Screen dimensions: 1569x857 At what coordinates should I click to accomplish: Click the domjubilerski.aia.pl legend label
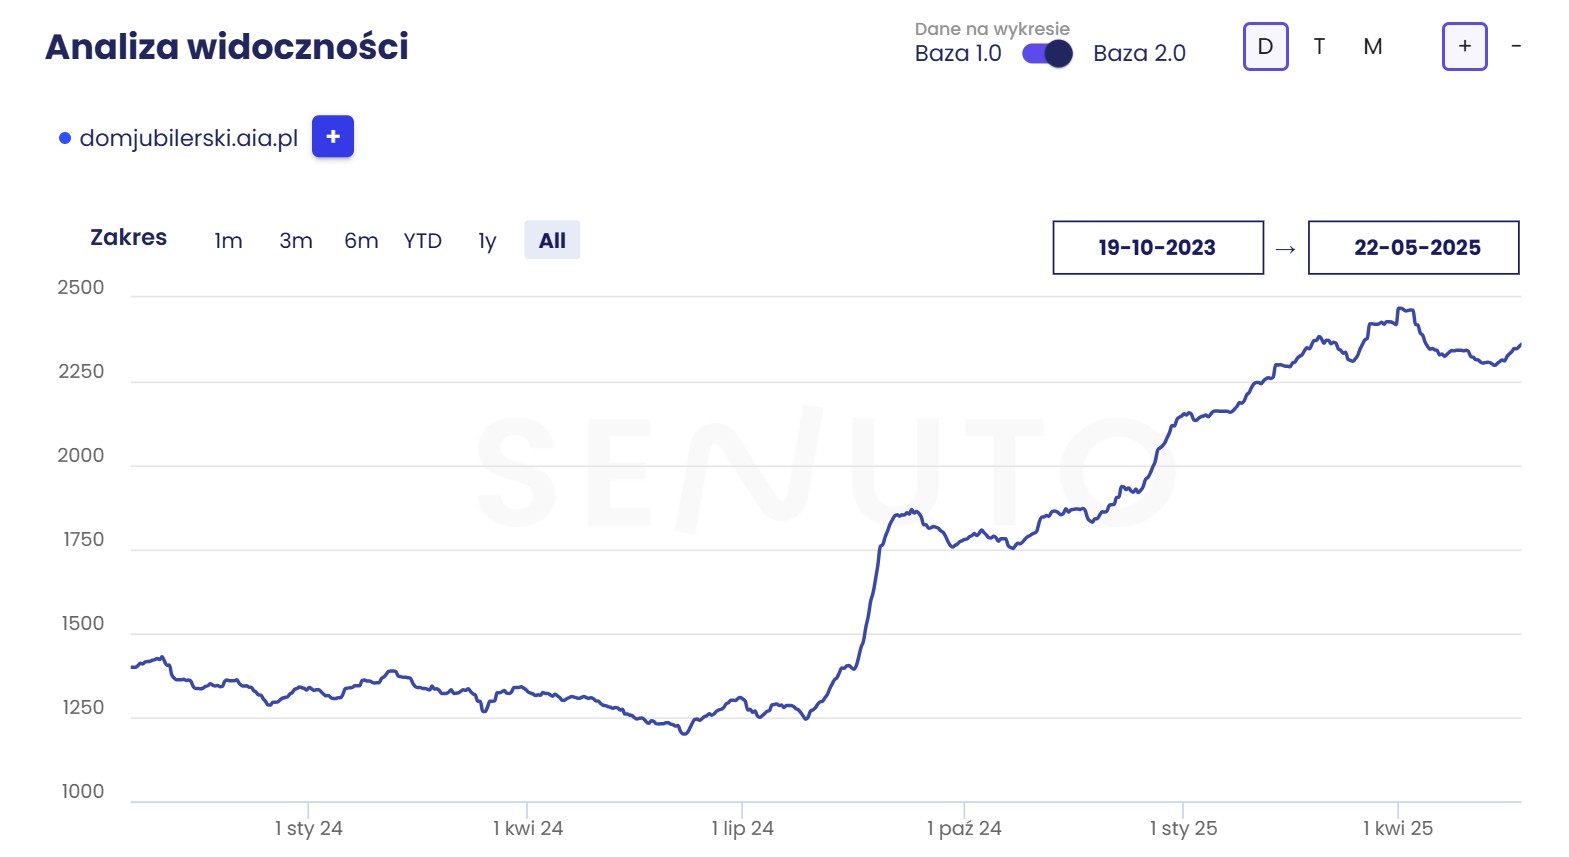coord(189,138)
